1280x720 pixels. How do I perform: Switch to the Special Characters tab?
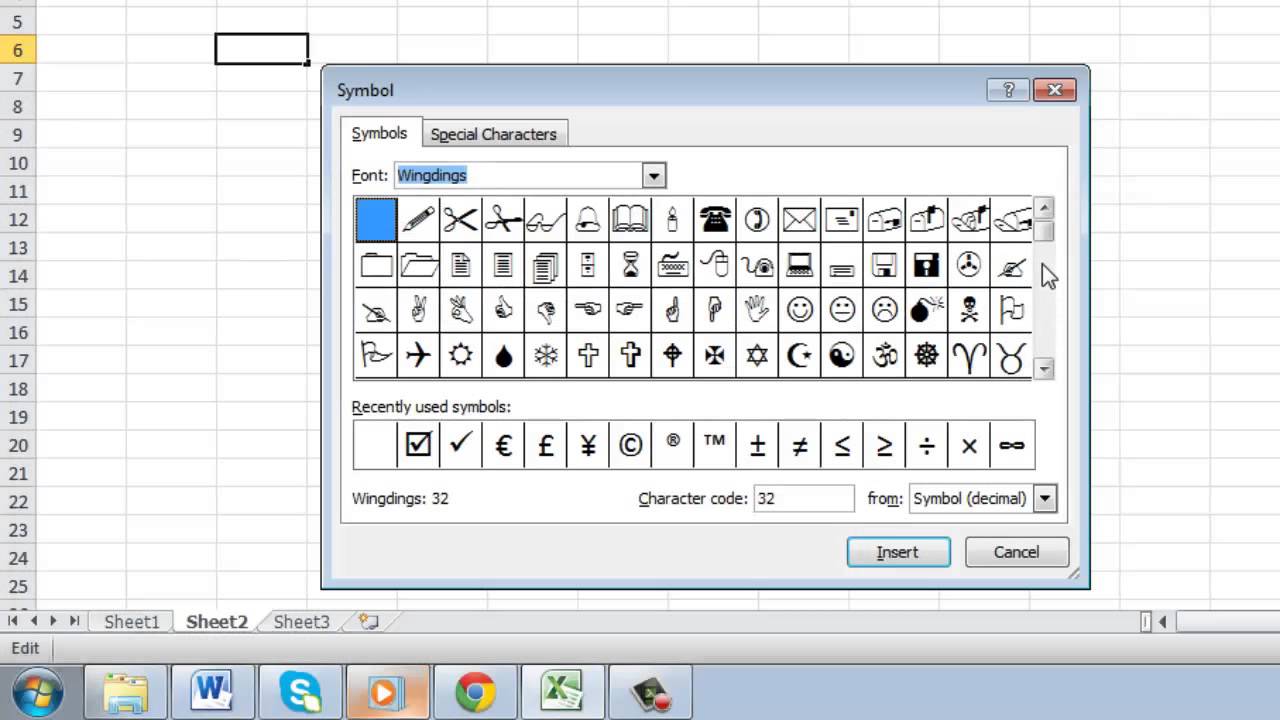[x=493, y=133]
